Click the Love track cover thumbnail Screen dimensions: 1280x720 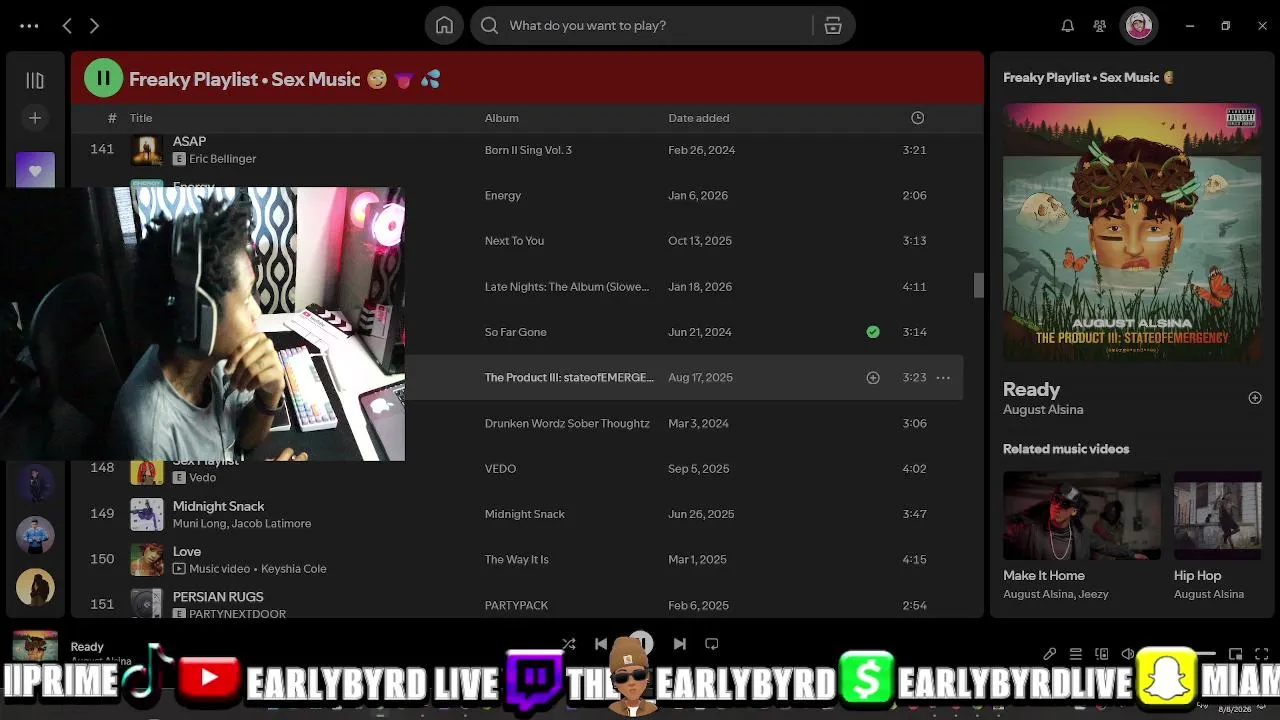pyautogui.click(x=147, y=560)
